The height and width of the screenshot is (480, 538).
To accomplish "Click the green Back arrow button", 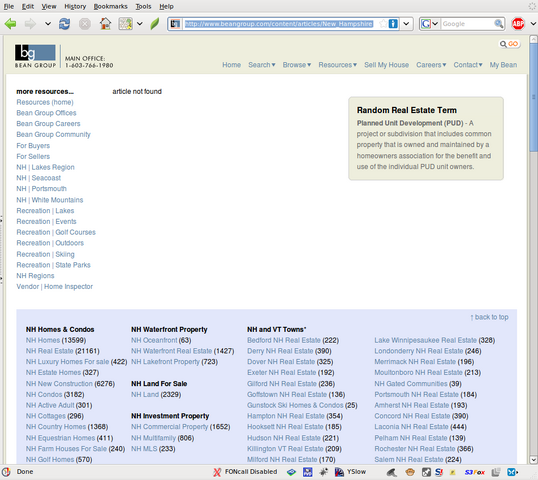I will coord(11,24).
